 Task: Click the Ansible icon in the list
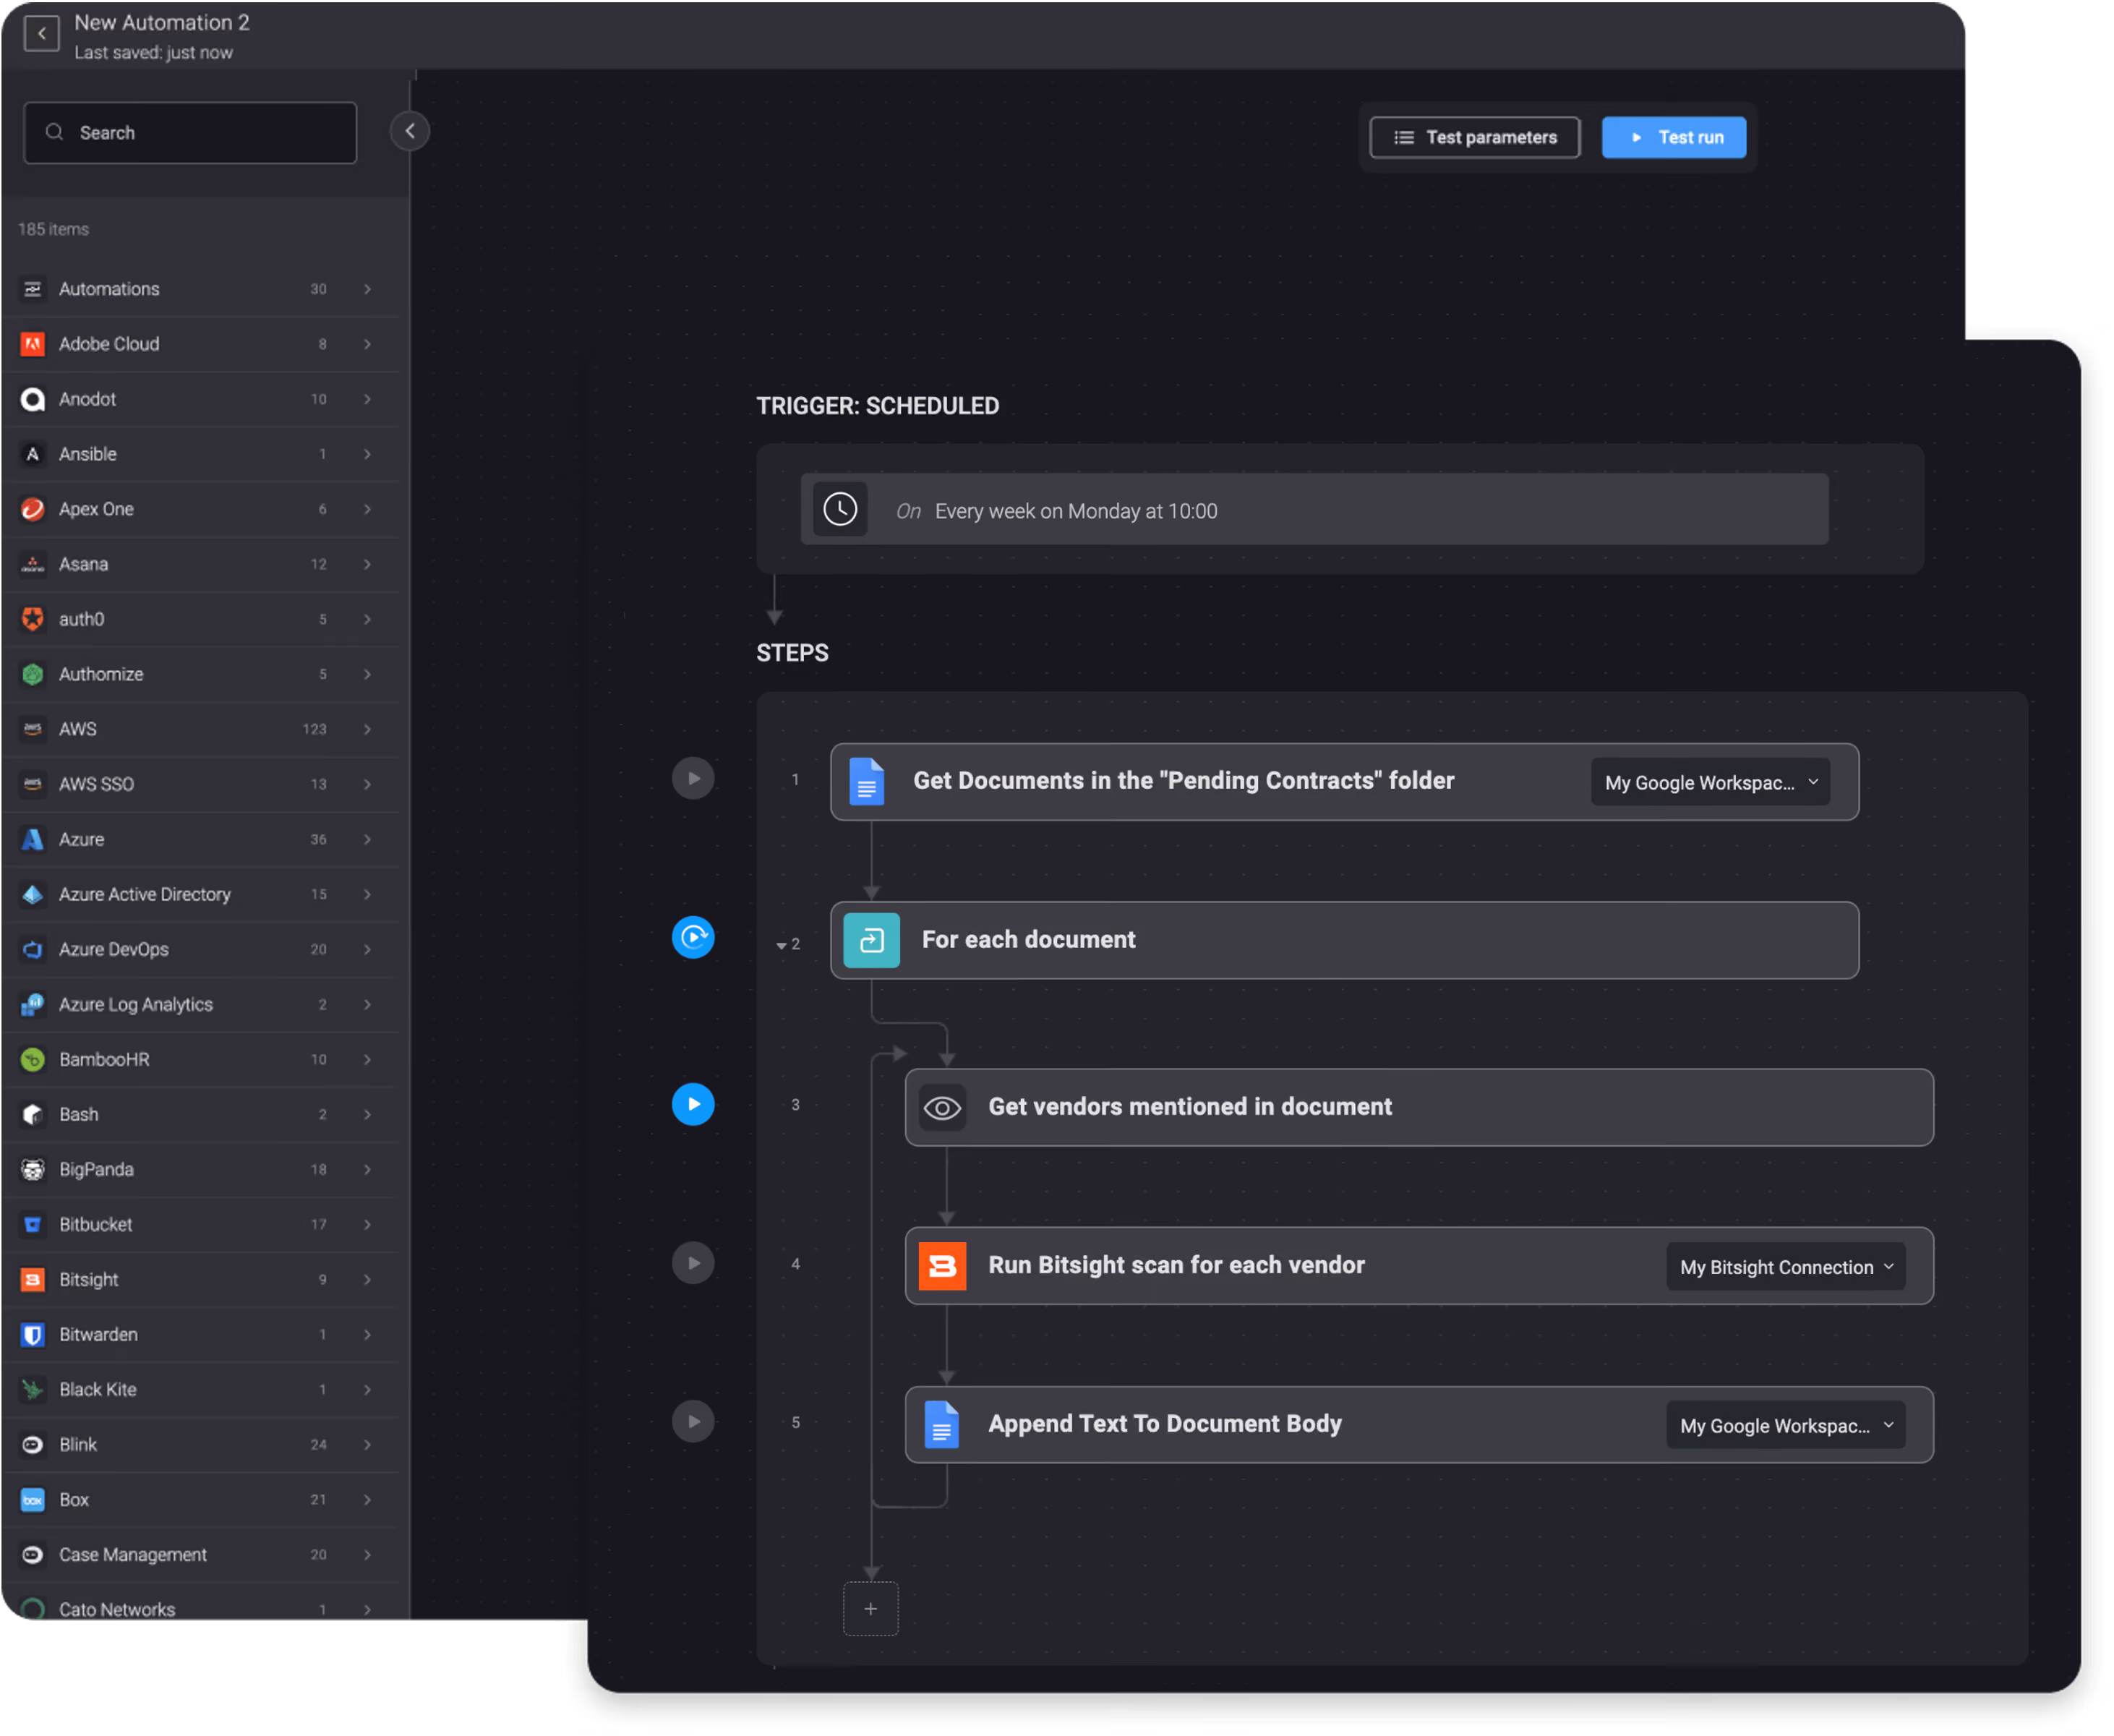pyautogui.click(x=33, y=455)
